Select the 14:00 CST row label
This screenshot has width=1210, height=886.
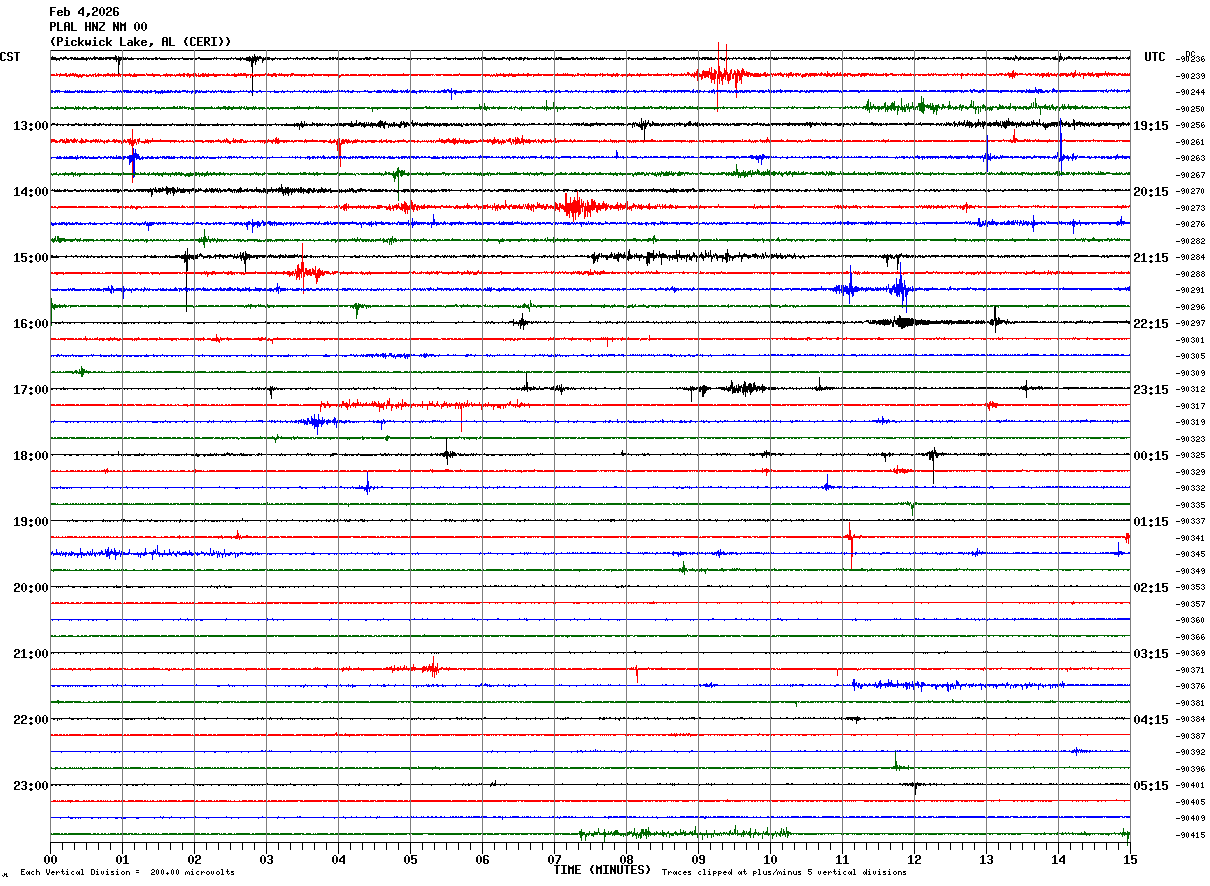click(30, 191)
